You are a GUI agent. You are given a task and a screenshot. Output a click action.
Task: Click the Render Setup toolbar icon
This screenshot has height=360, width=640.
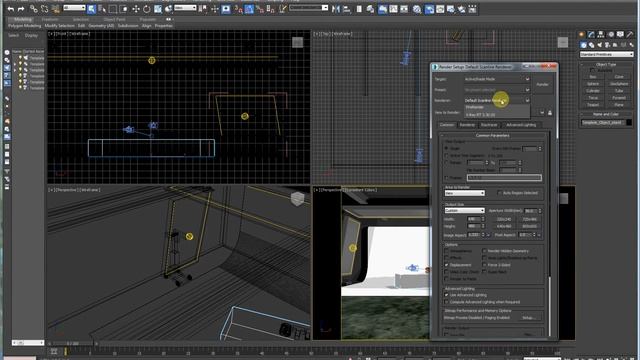(x=429, y=9)
